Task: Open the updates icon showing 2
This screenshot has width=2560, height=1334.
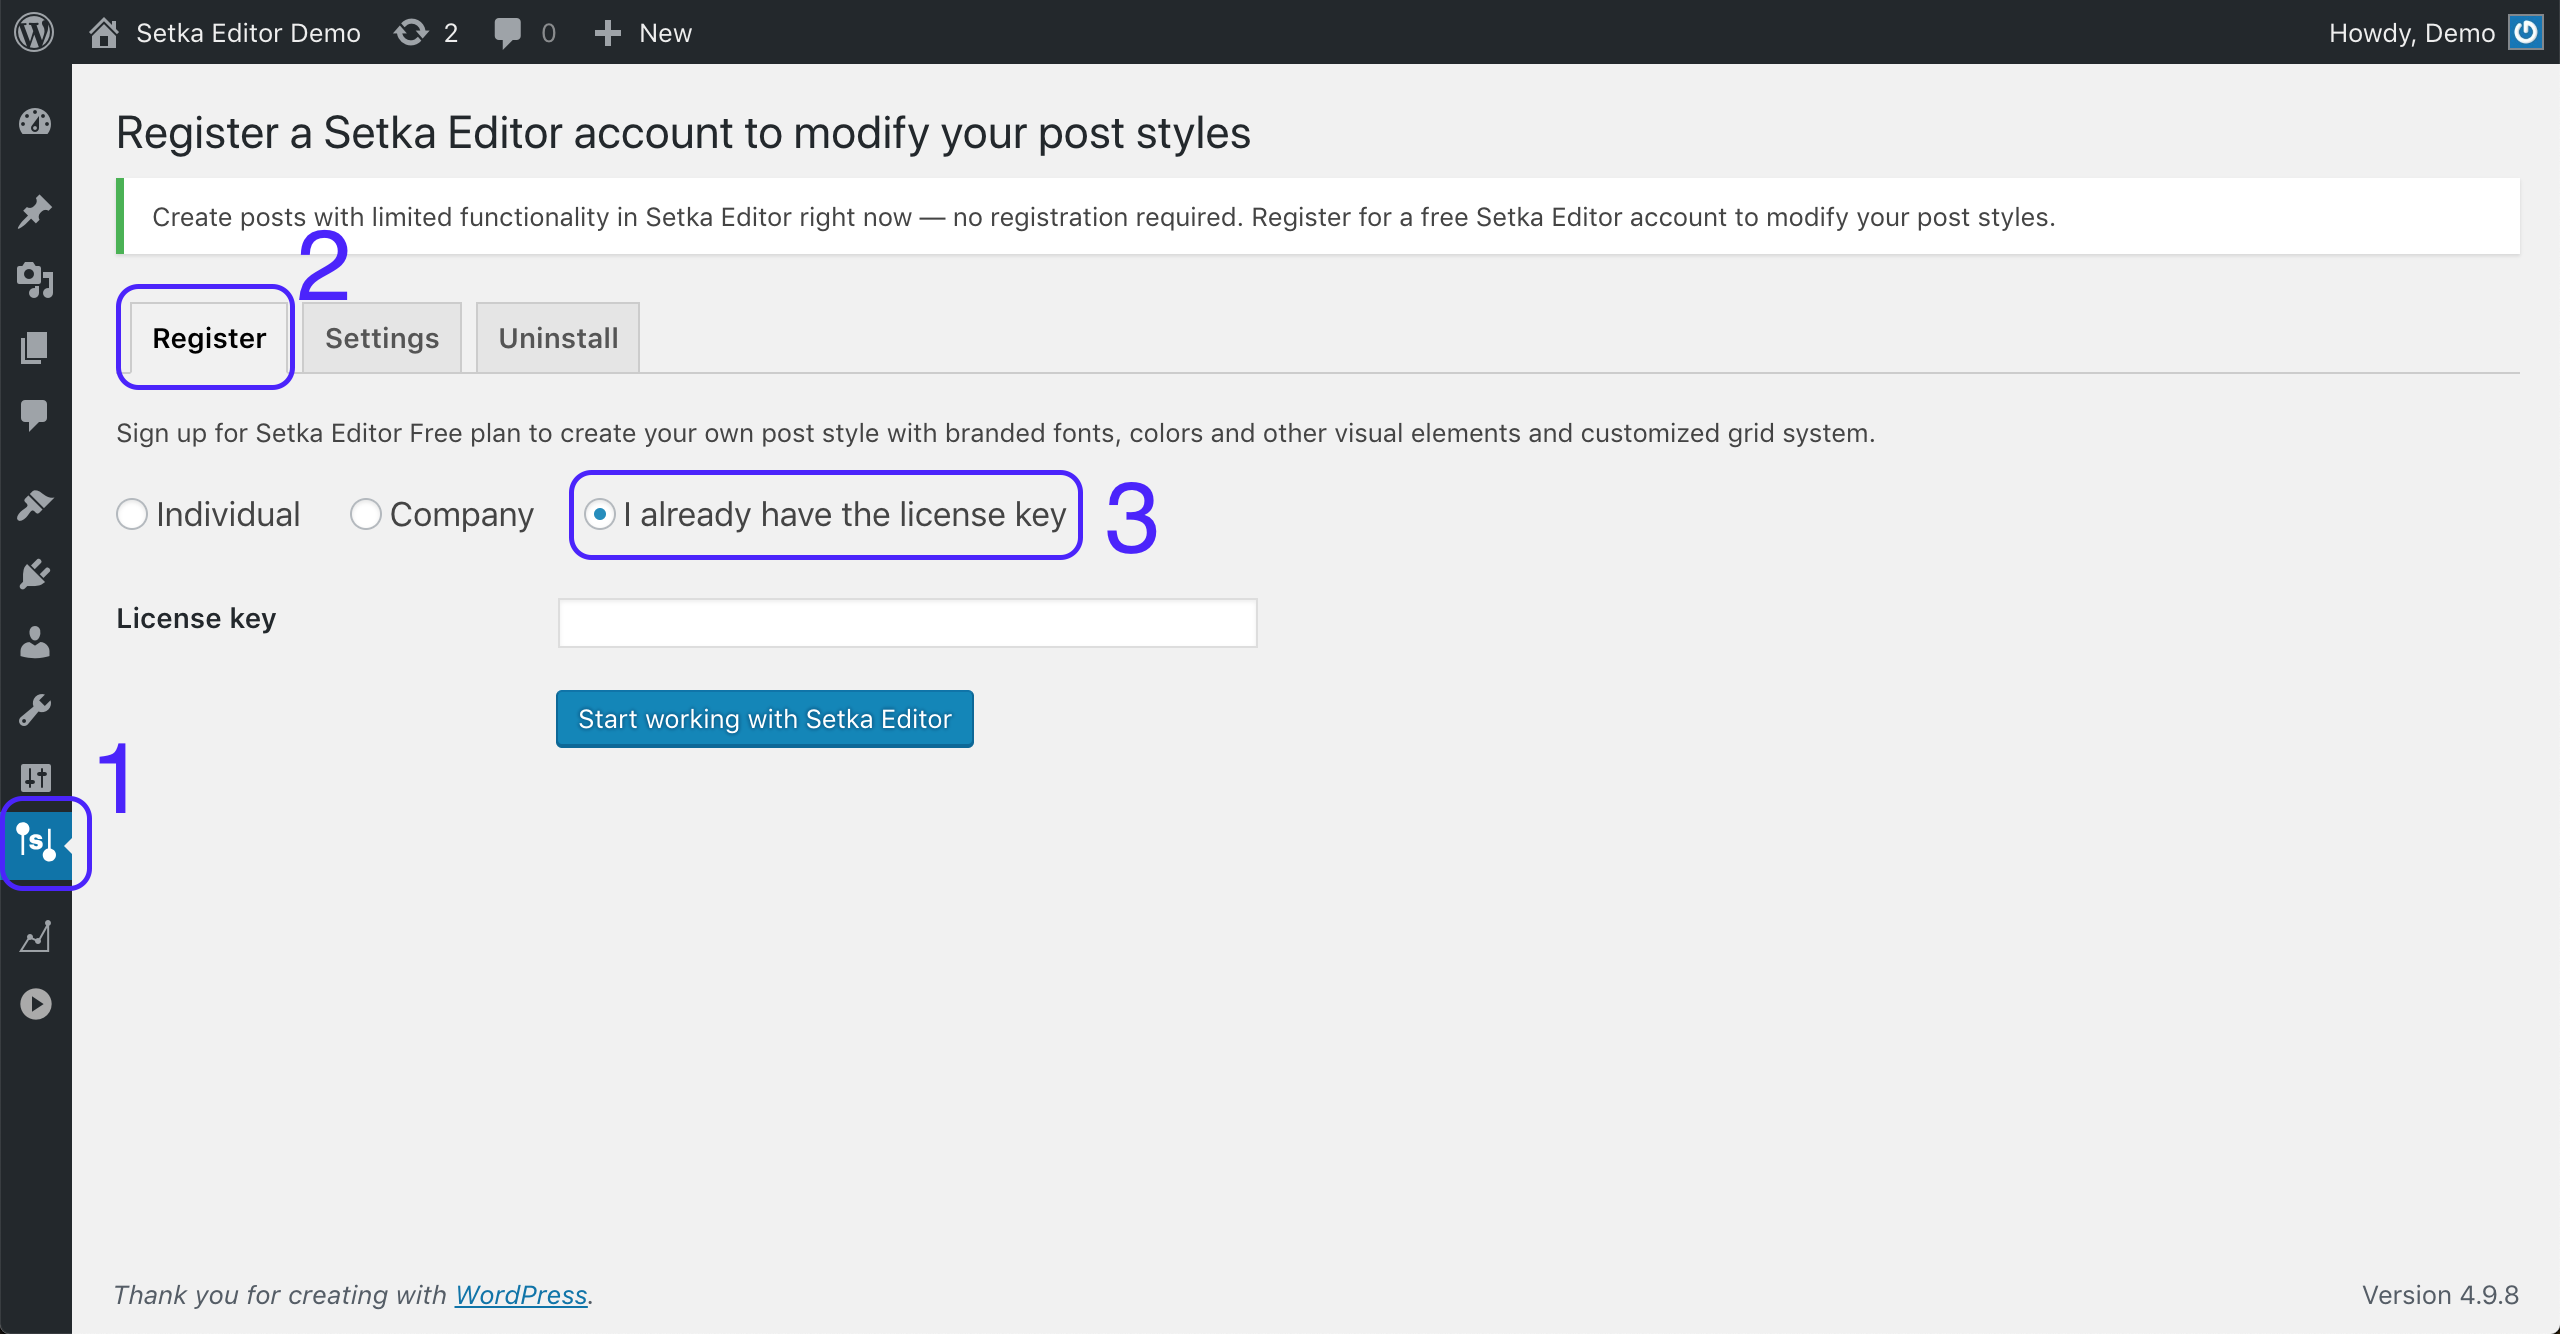Action: [x=411, y=33]
